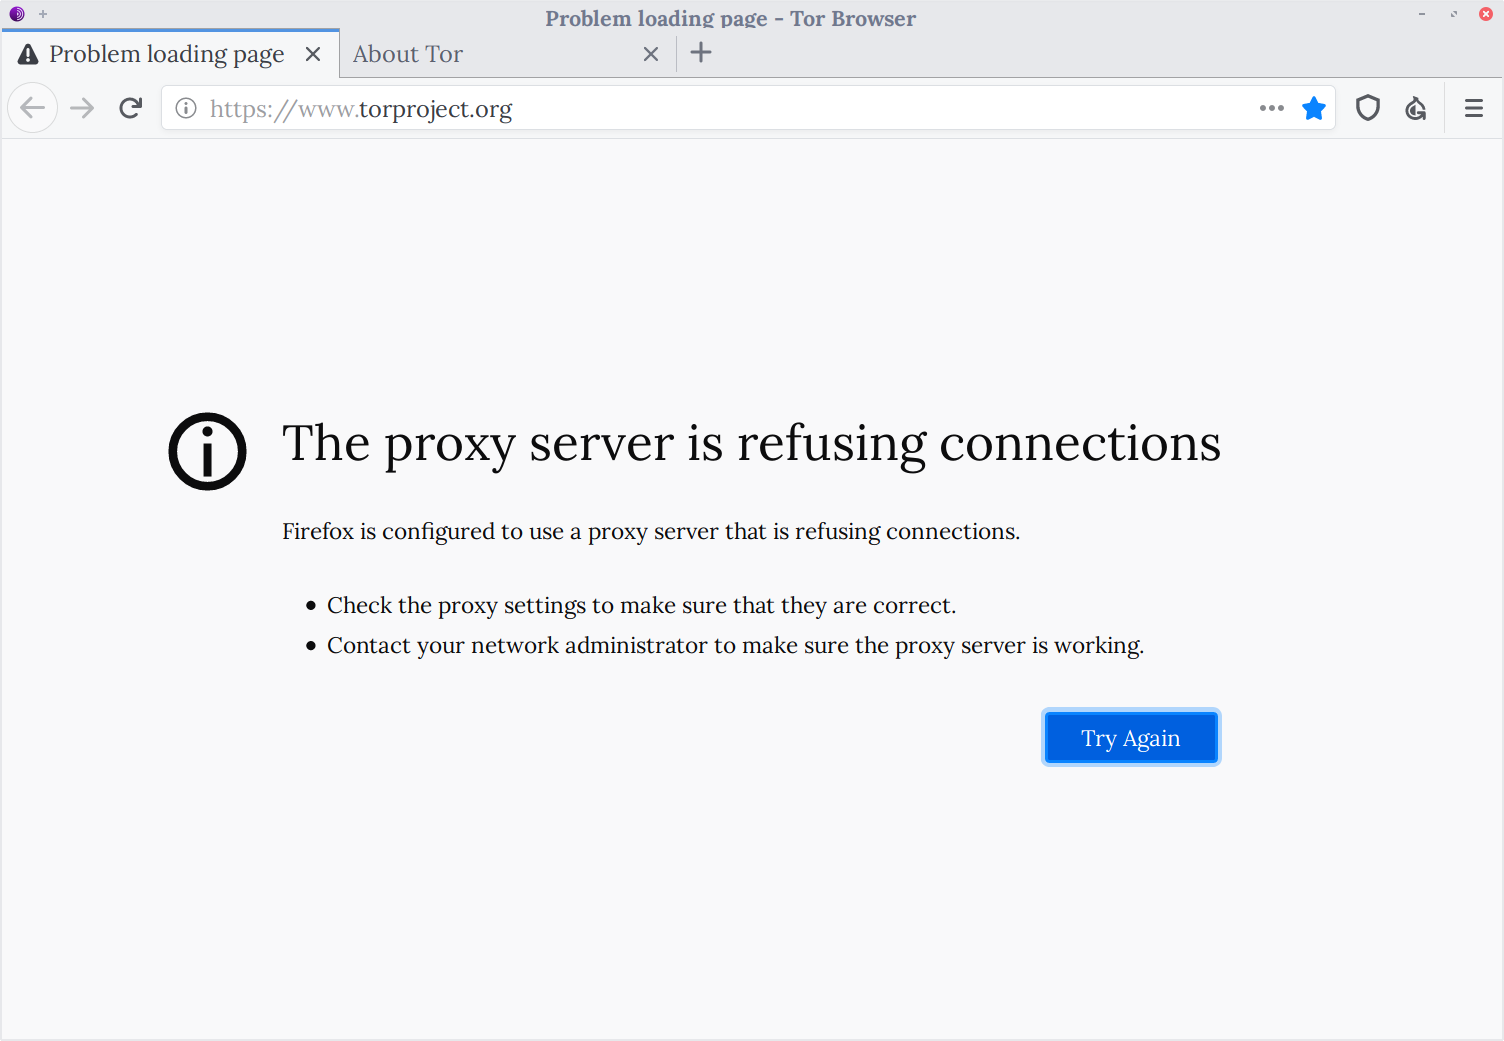Click the Try Again button
Image resolution: width=1504 pixels, height=1041 pixels.
(x=1131, y=738)
